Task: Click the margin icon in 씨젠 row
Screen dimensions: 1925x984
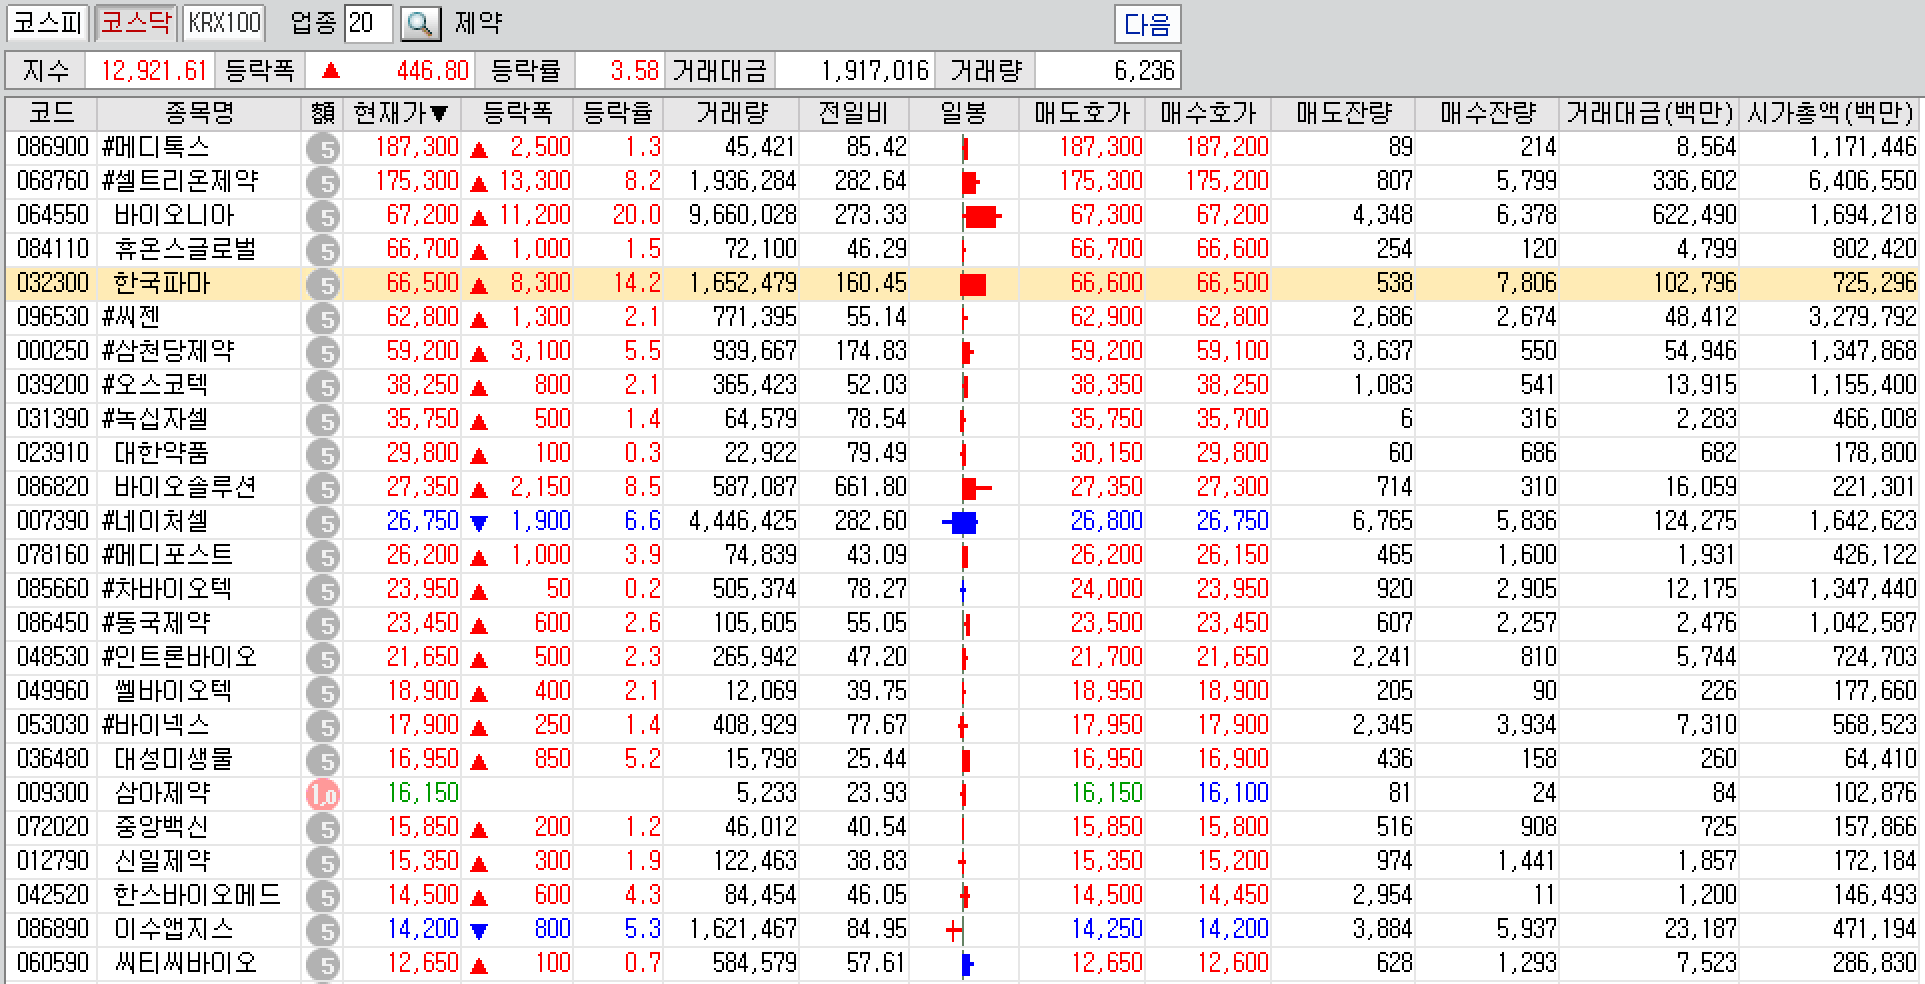Action: click(x=323, y=318)
